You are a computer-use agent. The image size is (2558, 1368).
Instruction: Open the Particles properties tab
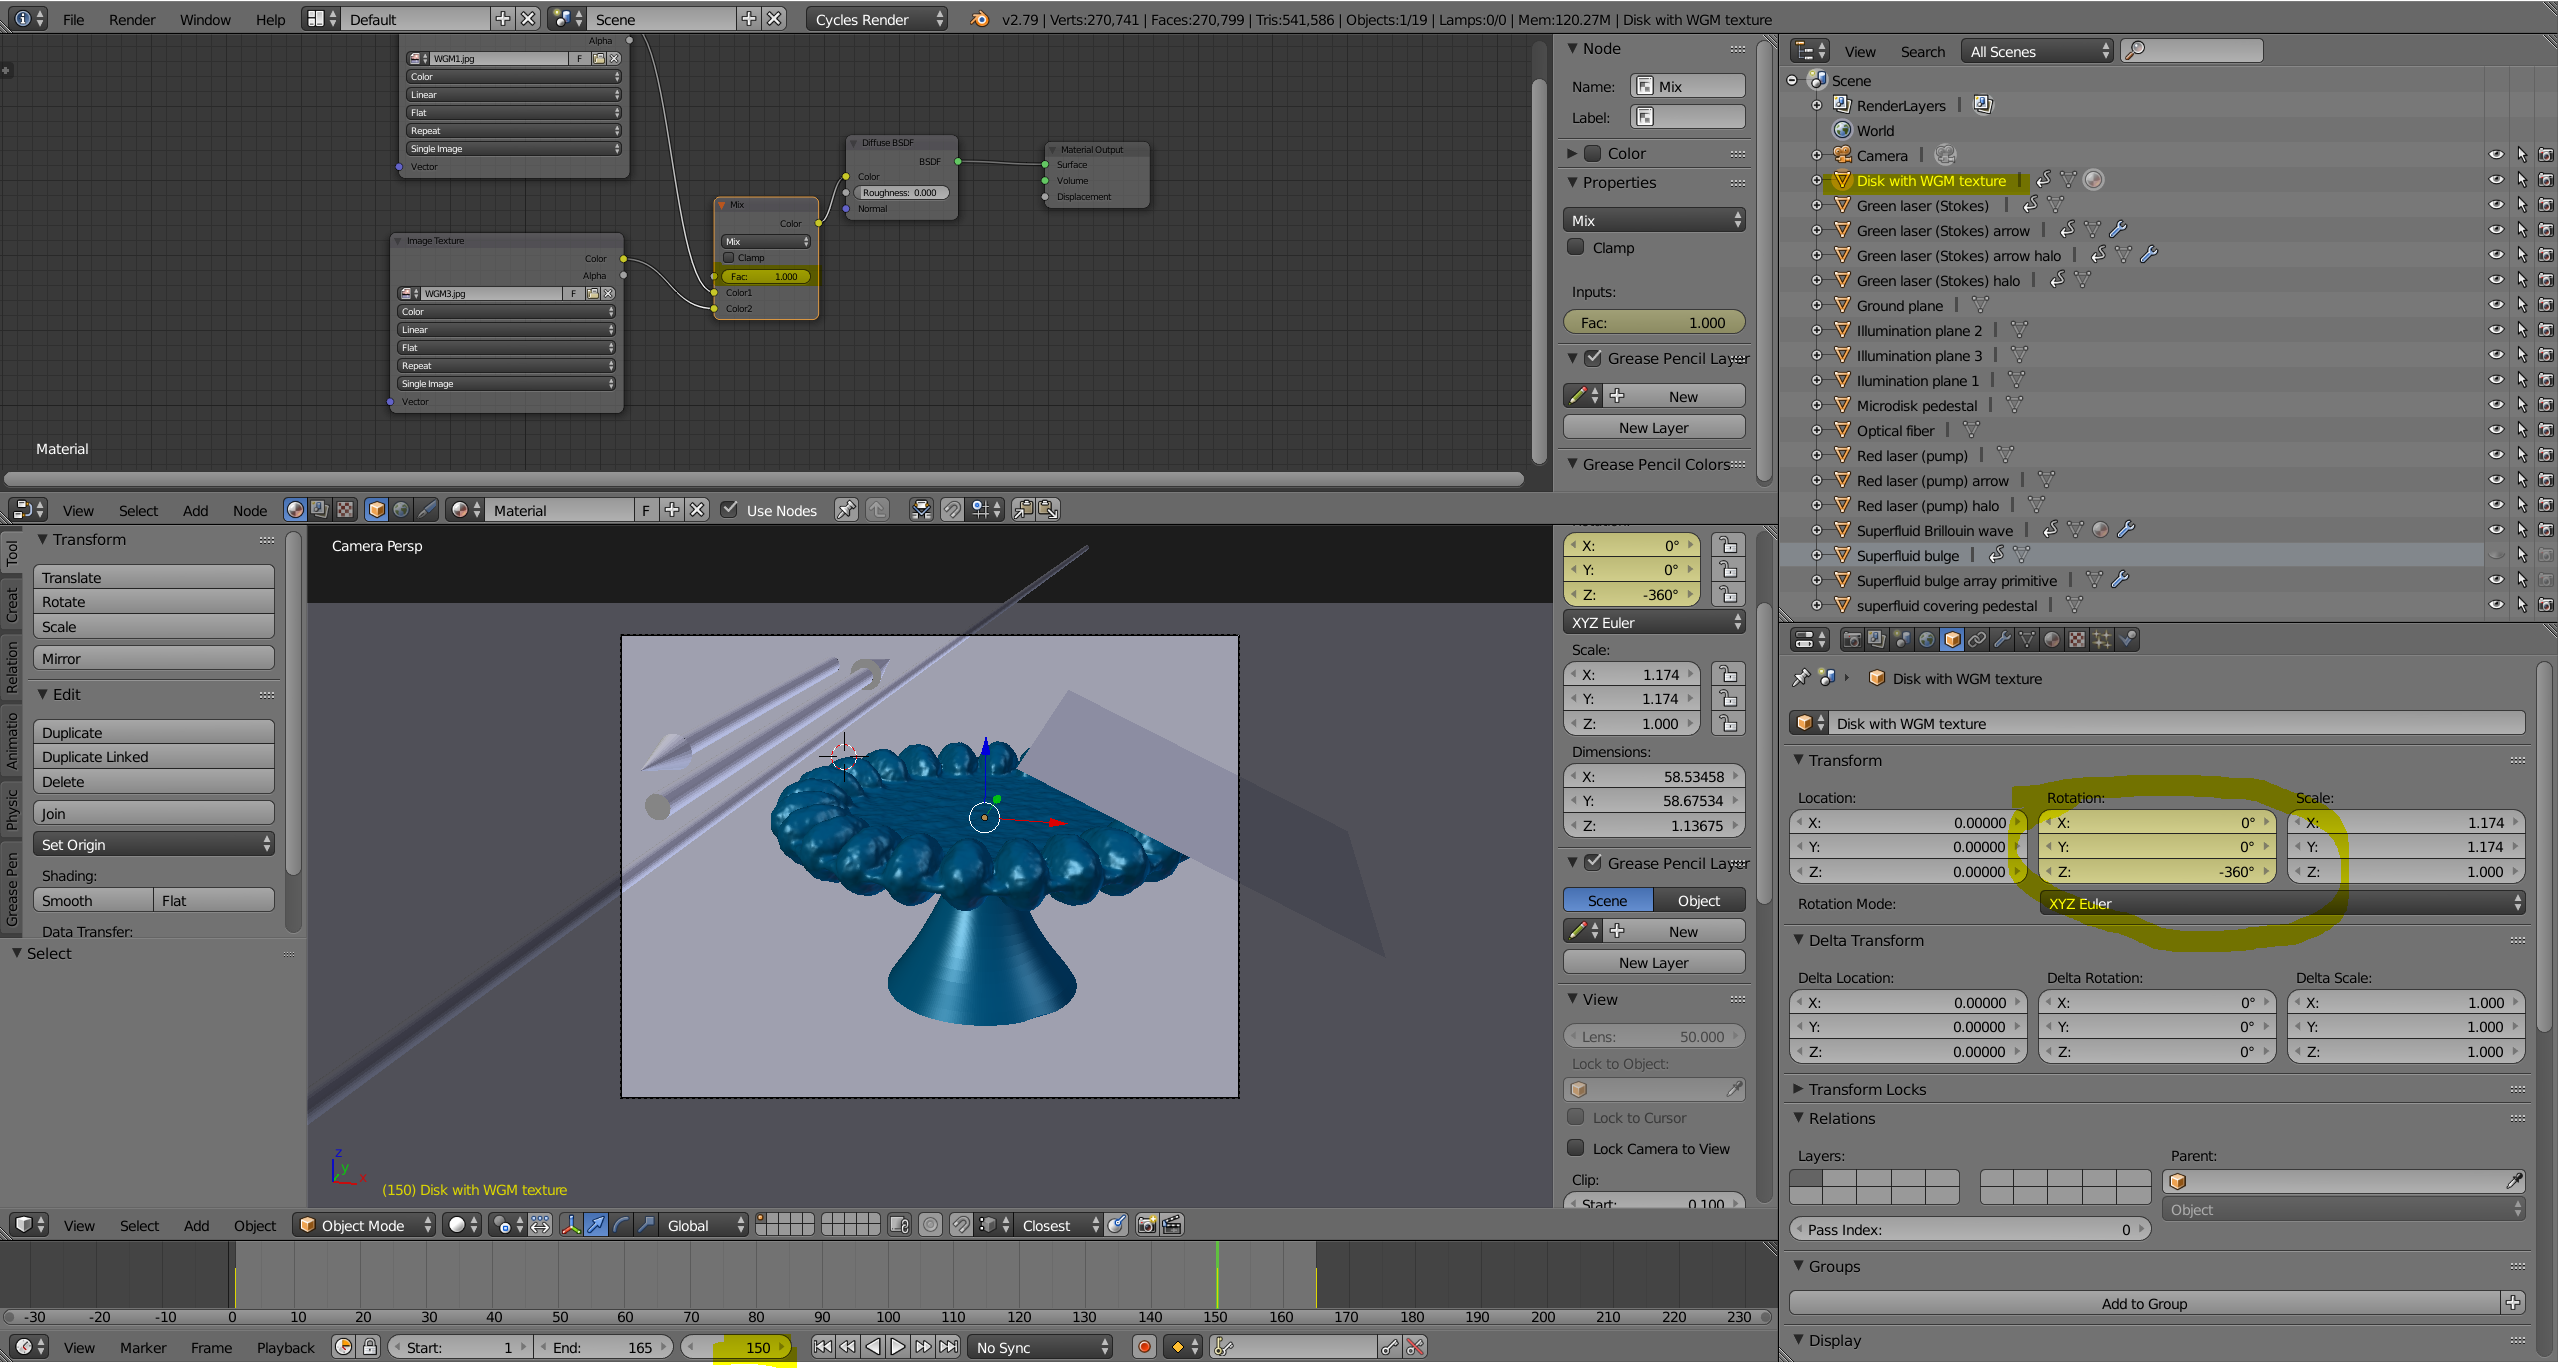(x=2102, y=640)
